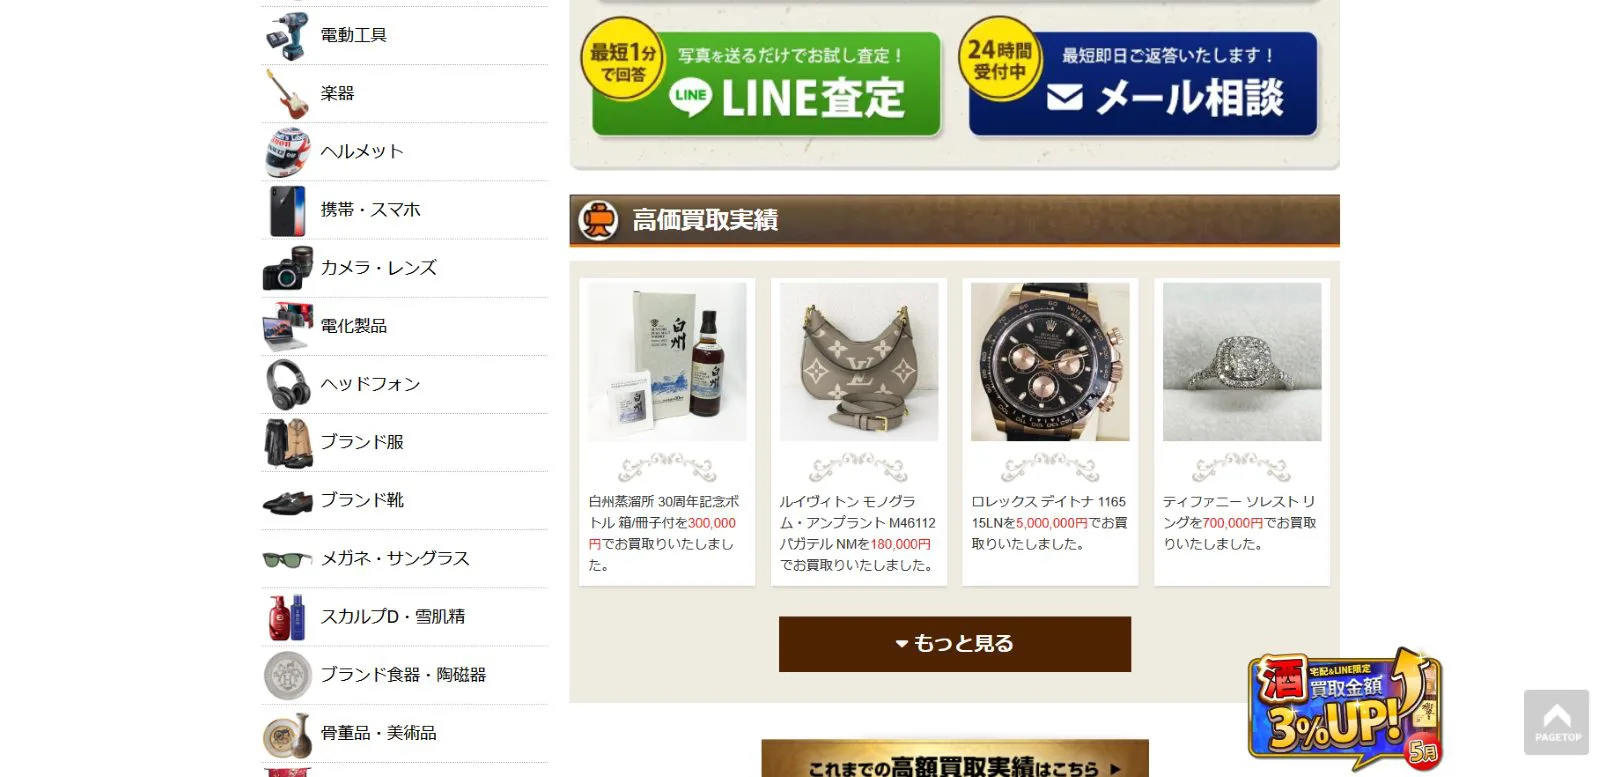Open the helmet icon for ヘルメット

coord(288,152)
